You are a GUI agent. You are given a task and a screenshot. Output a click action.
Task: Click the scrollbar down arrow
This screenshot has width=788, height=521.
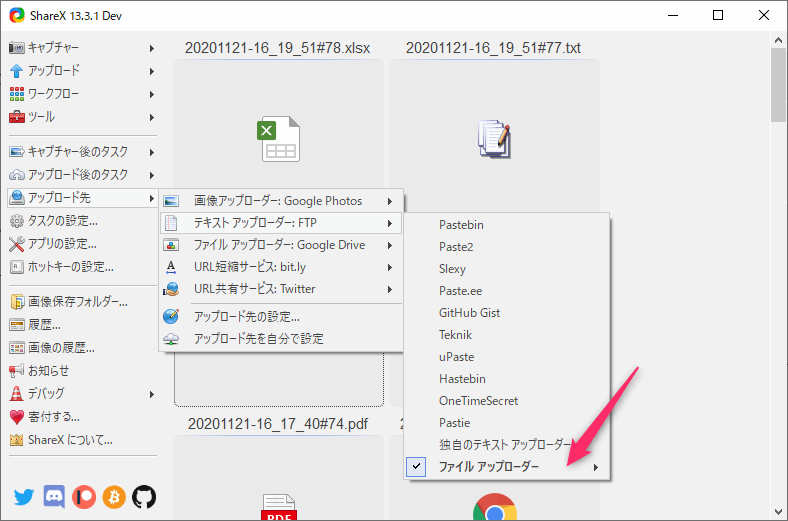coord(778,512)
